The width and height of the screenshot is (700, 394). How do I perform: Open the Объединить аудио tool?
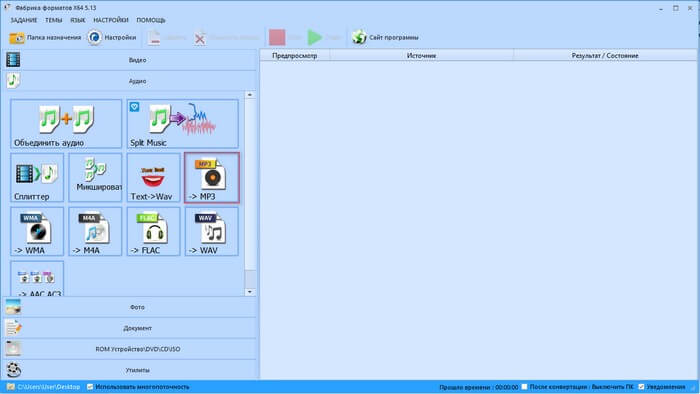pyautogui.click(x=66, y=124)
